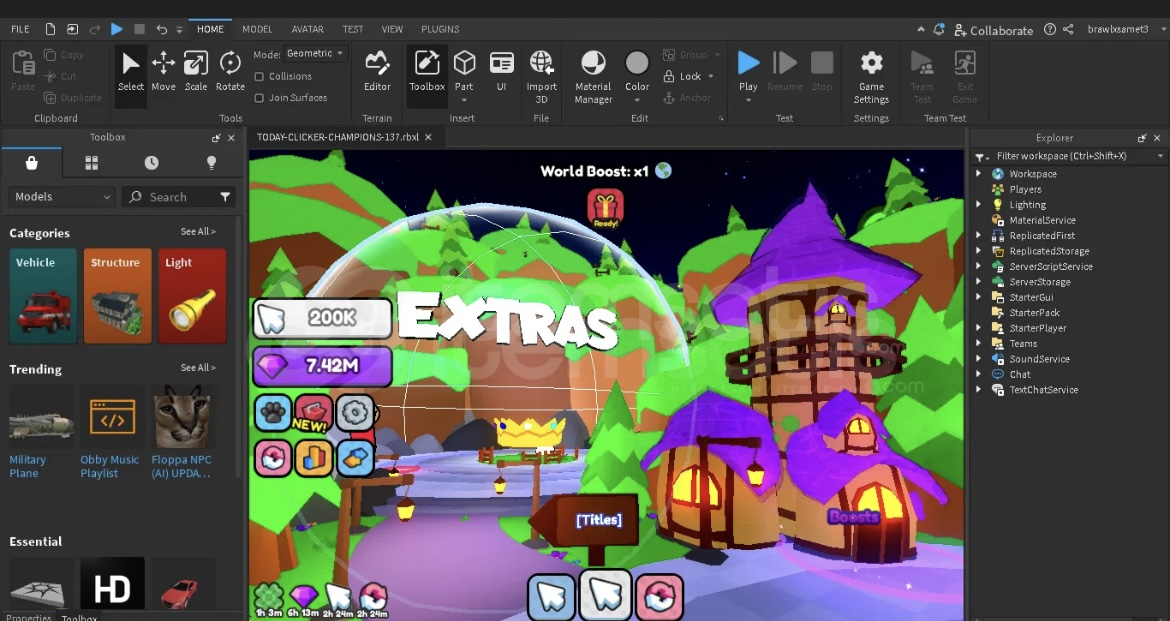The width and height of the screenshot is (1170, 621).
Task: Activate the Move tool
Action: click(163, 72)
